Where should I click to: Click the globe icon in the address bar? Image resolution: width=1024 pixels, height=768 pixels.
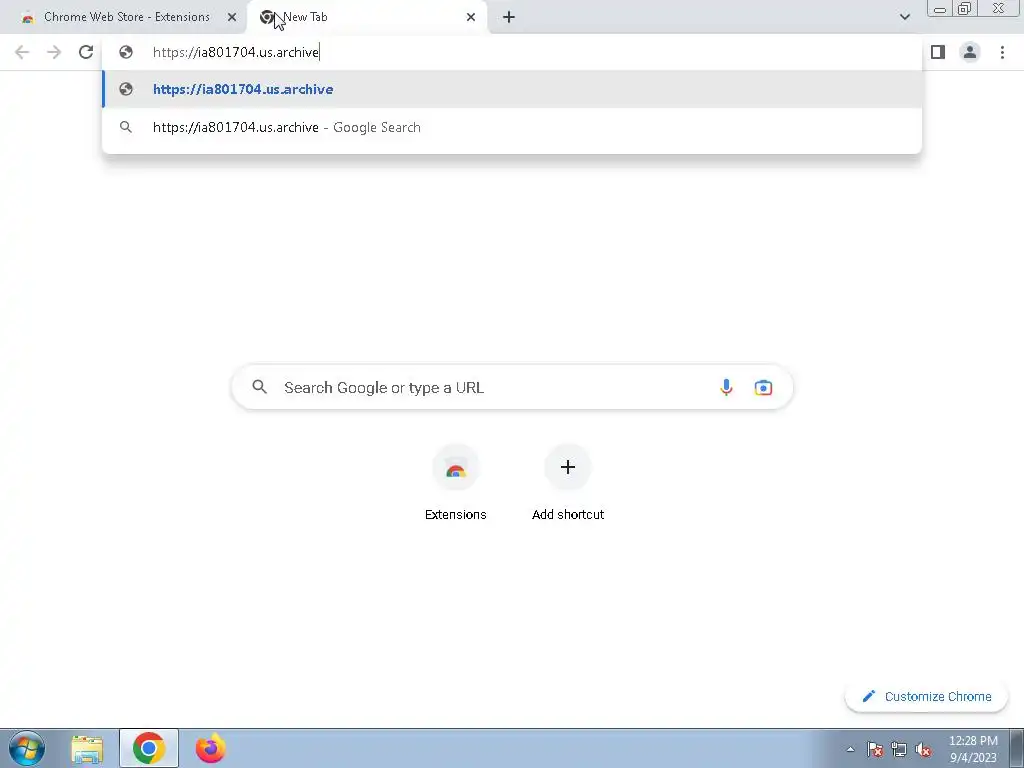[126, 52]
